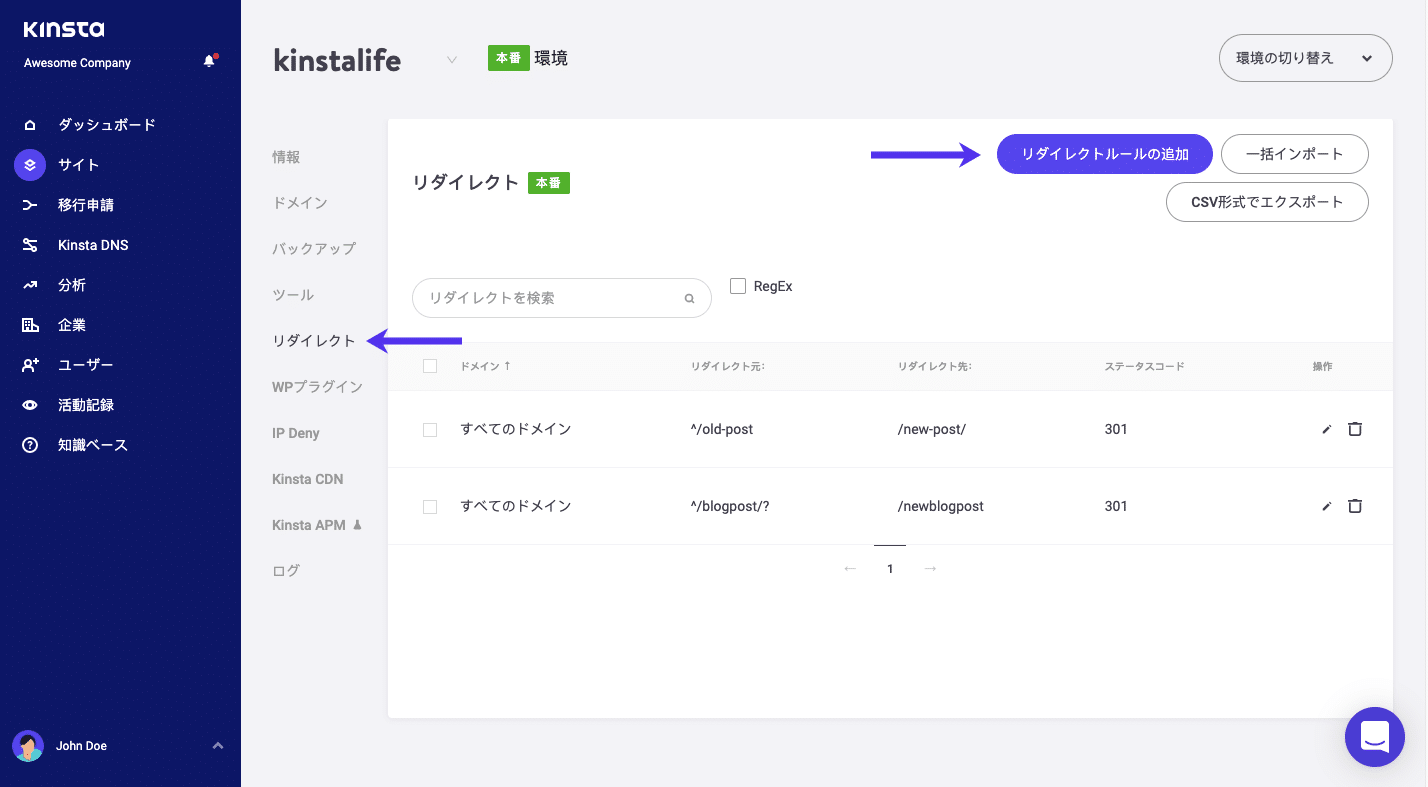
Task: Check the ^/old-post row checkbox
Action: point(430,429)
